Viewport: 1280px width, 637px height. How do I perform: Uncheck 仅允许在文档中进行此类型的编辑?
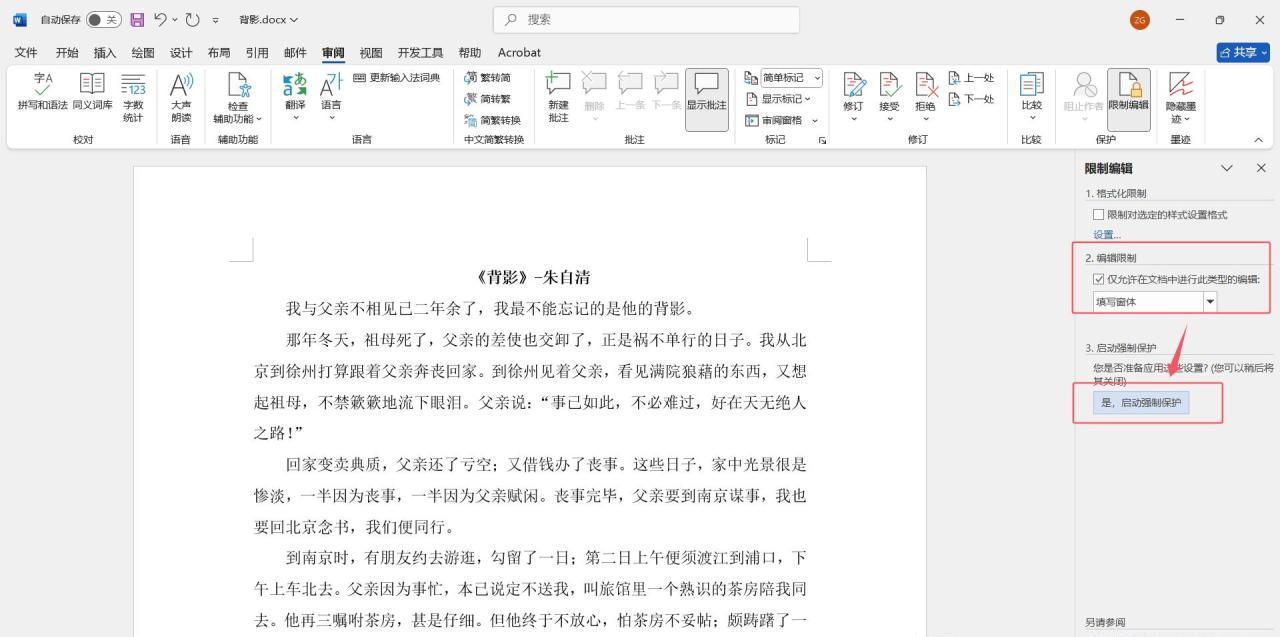[x=1099, y=279]
